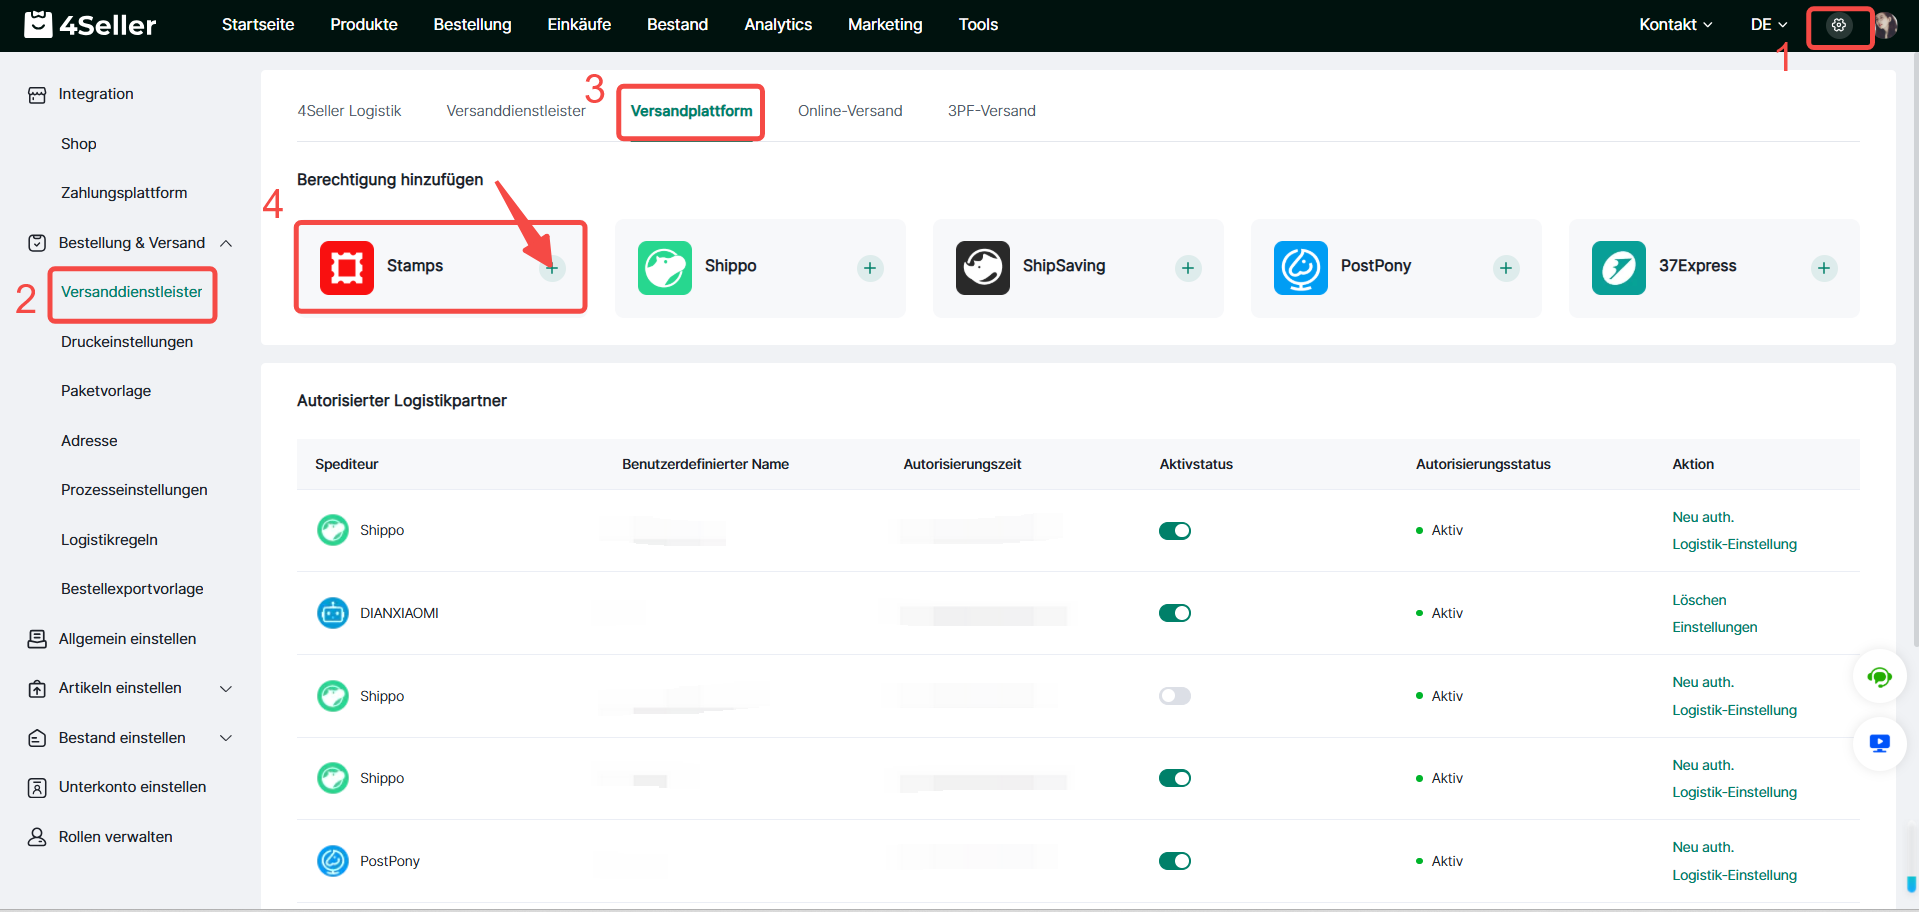Open the Analytics menu

778,25
